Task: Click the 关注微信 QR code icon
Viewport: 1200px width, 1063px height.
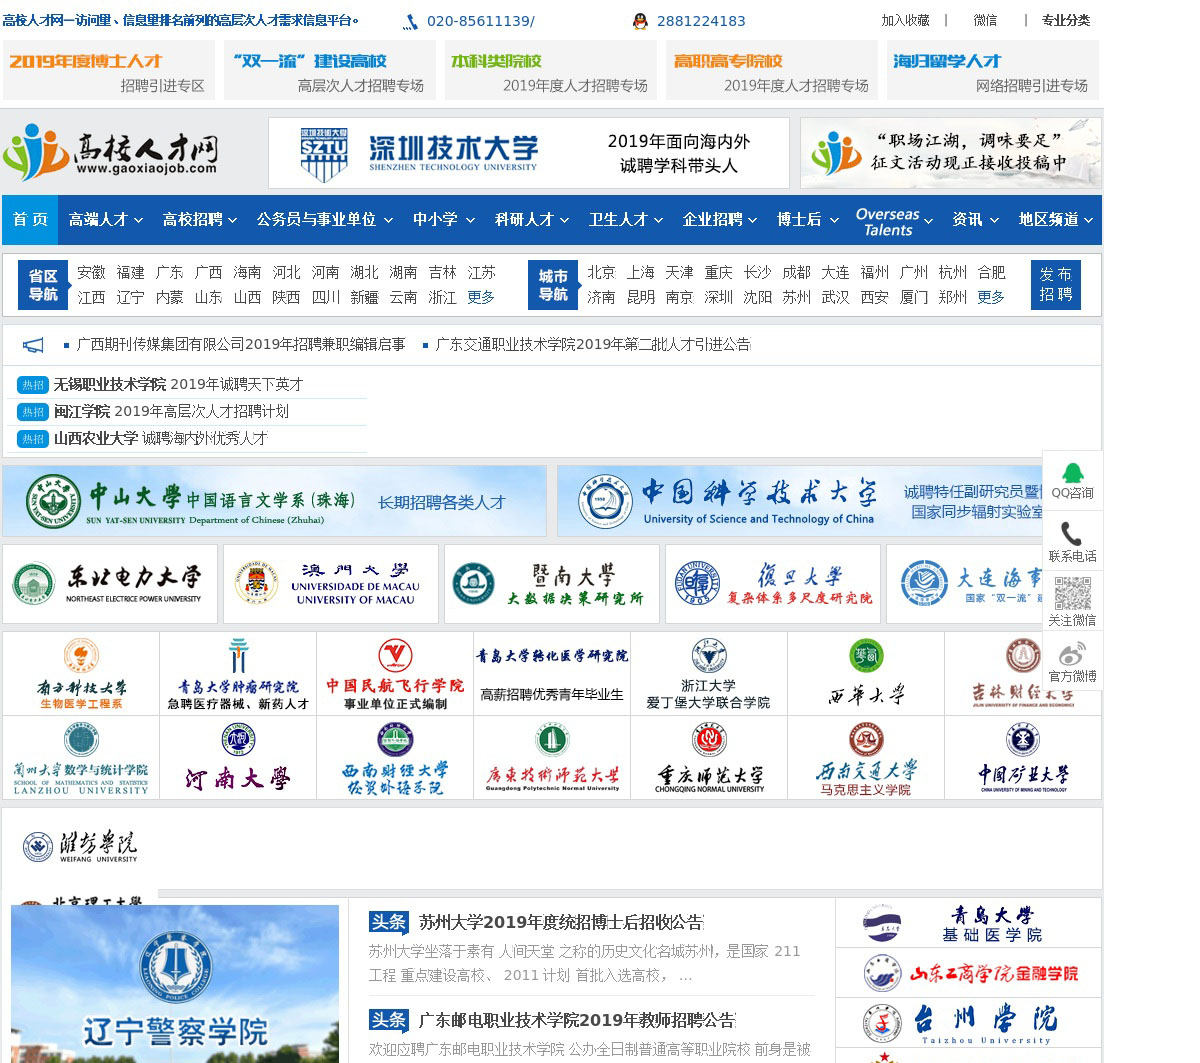Action: 1072,593
